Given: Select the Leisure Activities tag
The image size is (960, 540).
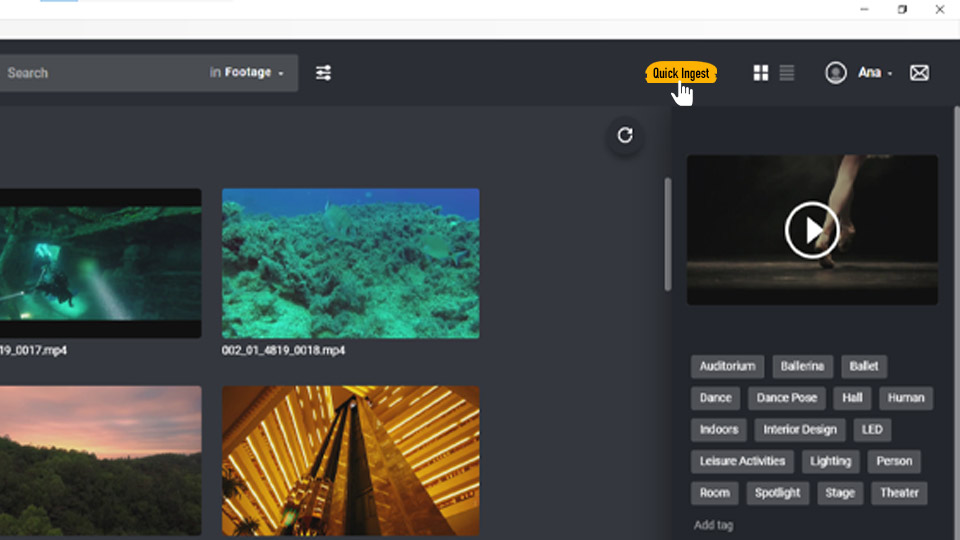Looking at the screenshot, I should pos(743,461).
